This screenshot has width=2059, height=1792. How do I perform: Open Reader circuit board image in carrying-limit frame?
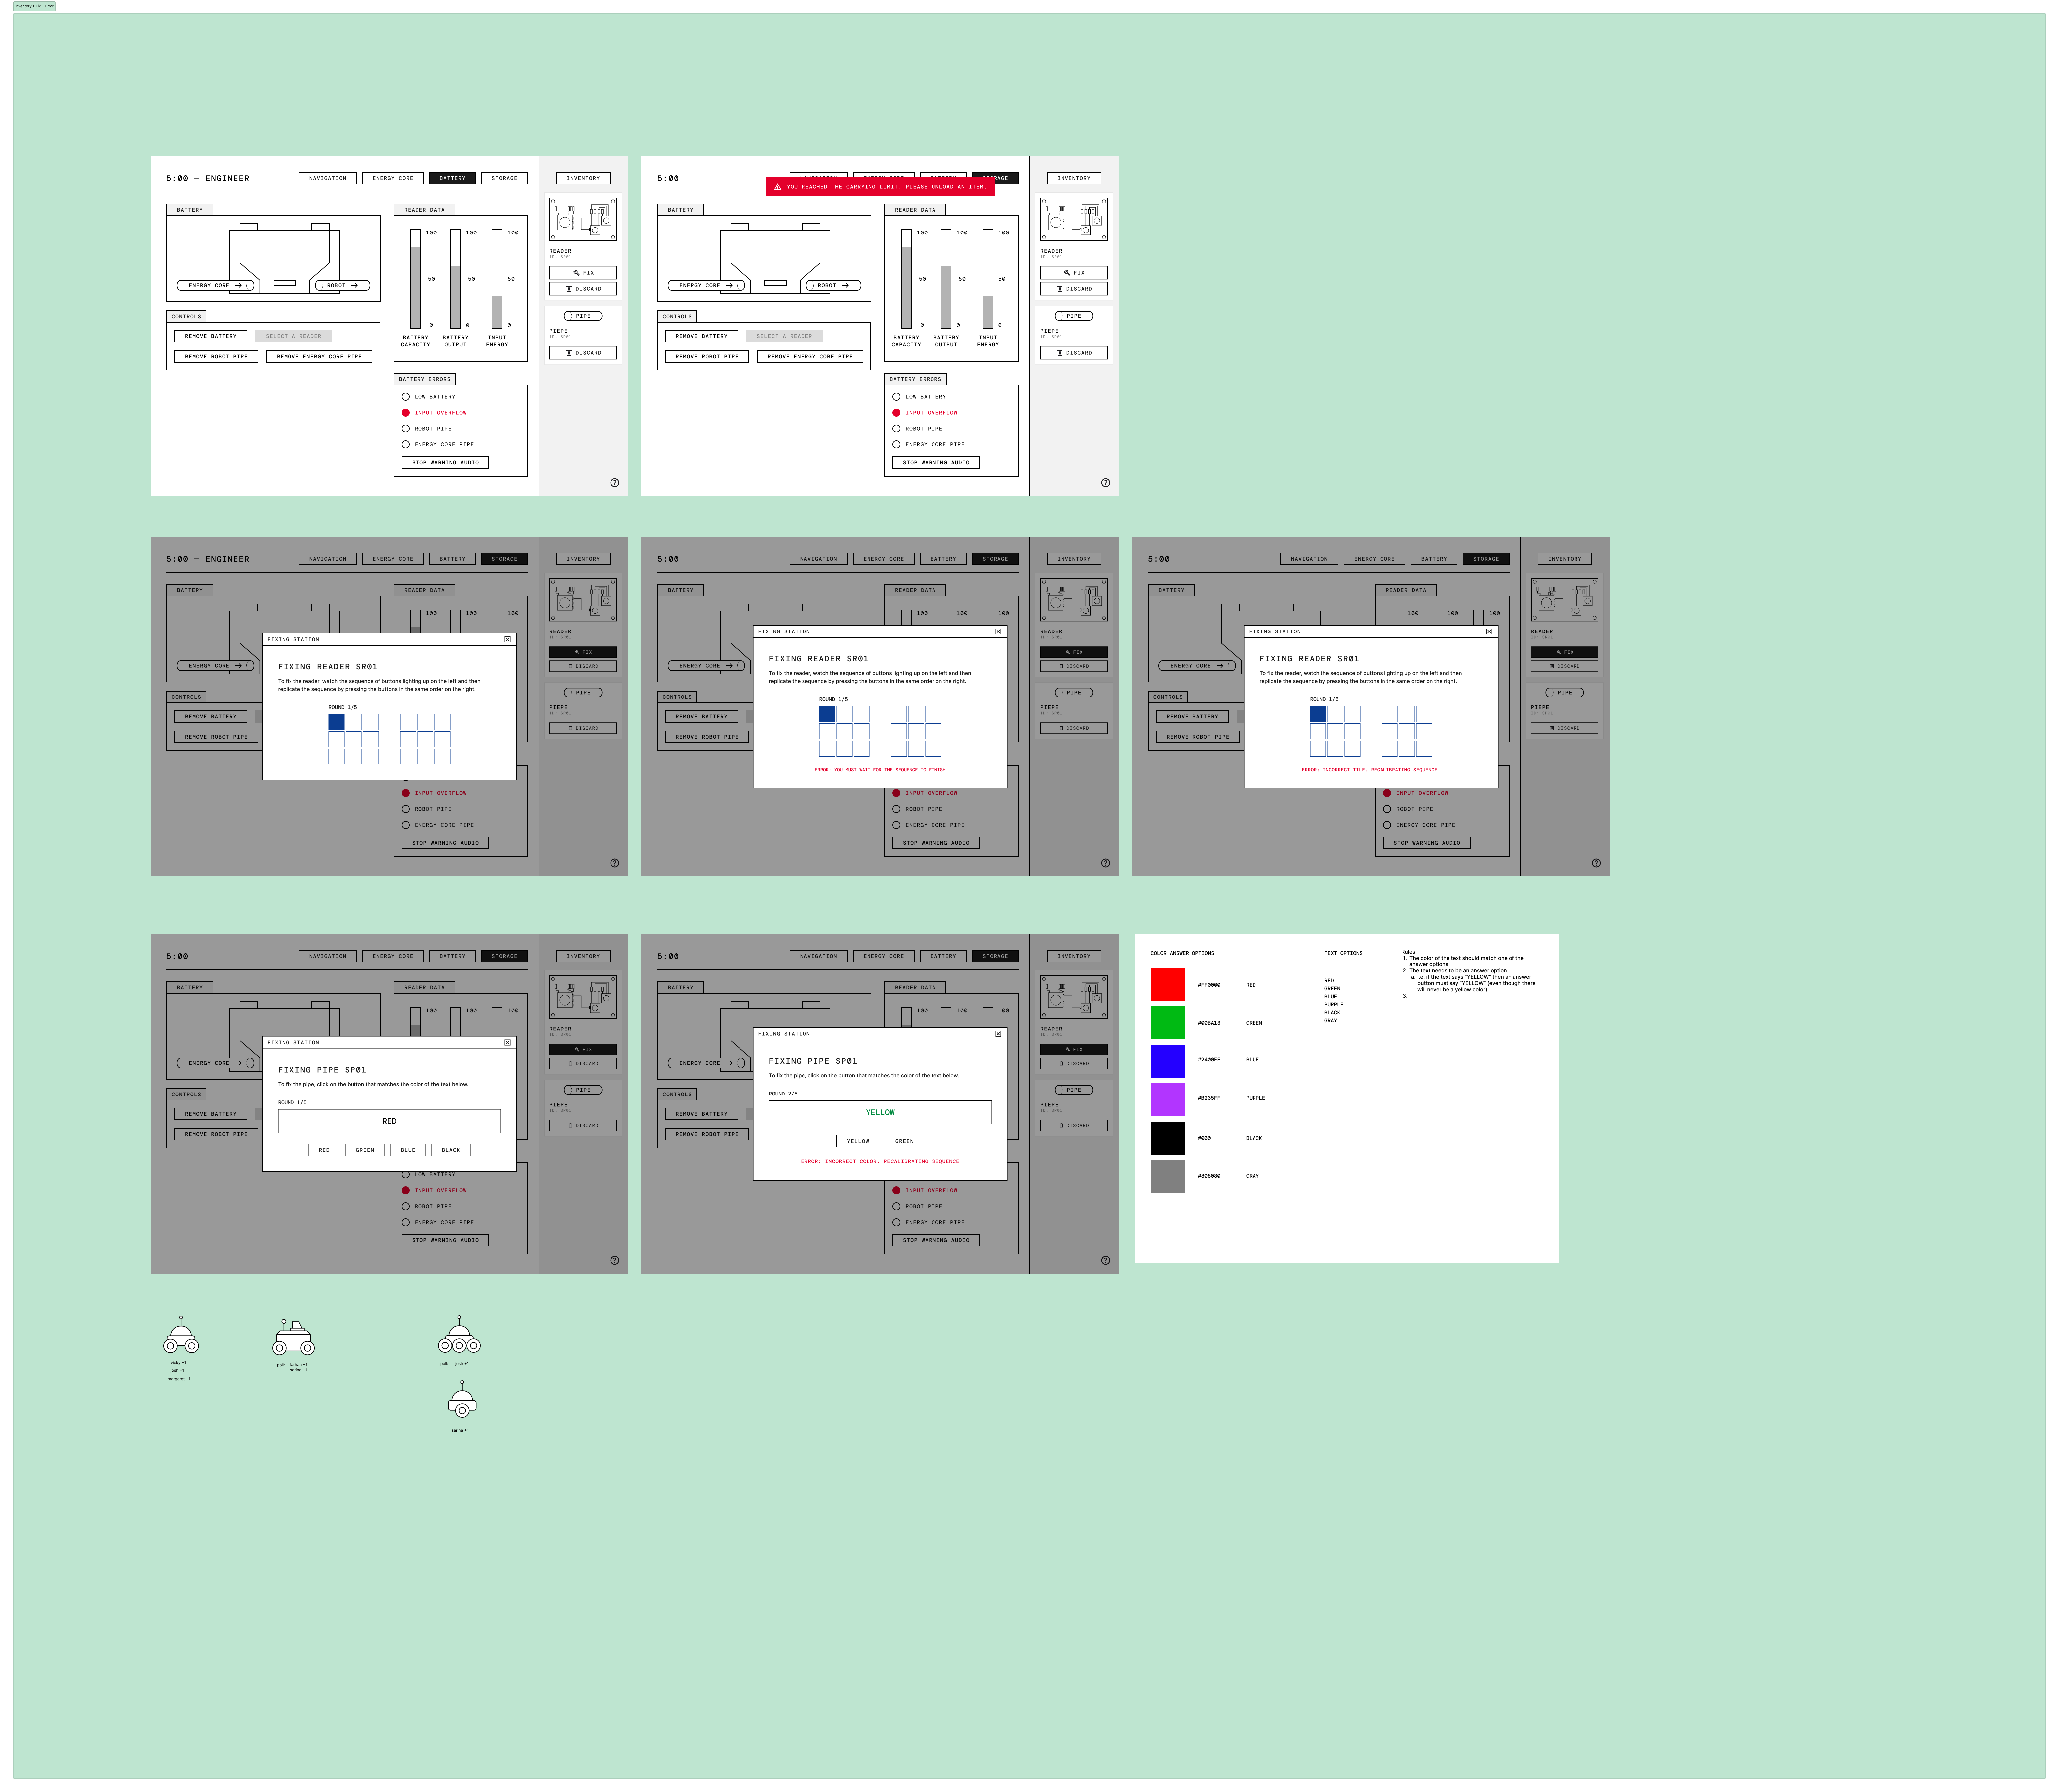(1074, 219)
